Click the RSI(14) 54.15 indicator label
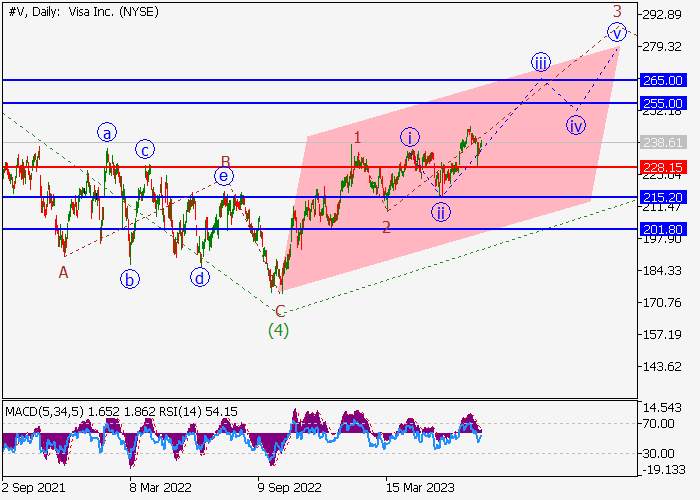The width and height of the screenshot is (700, 500). tap(198, 411)
